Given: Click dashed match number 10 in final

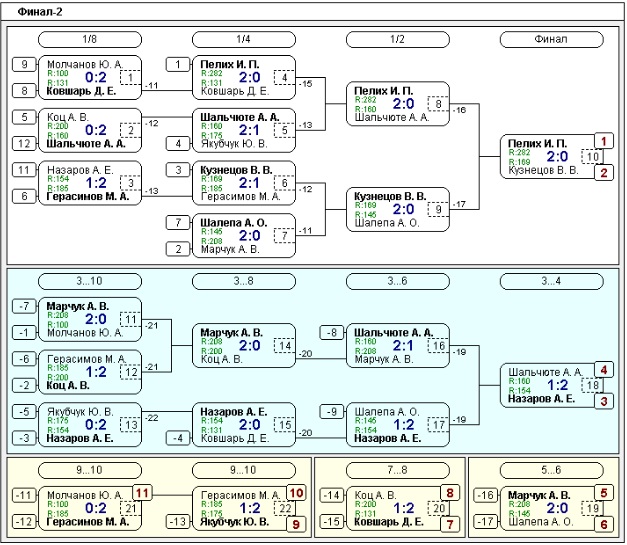Looking at the screenshot, I should point(592,156).
